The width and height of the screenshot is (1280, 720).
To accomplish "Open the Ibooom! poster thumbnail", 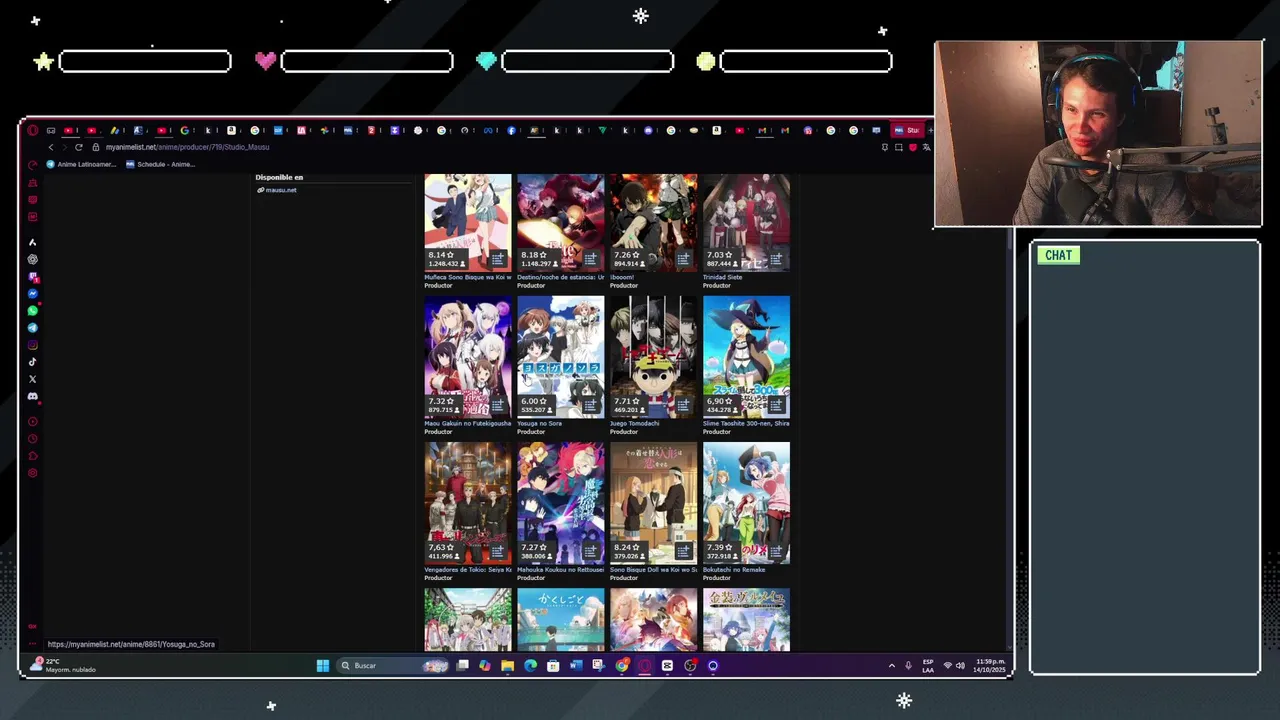I will (x=653, y=223).
